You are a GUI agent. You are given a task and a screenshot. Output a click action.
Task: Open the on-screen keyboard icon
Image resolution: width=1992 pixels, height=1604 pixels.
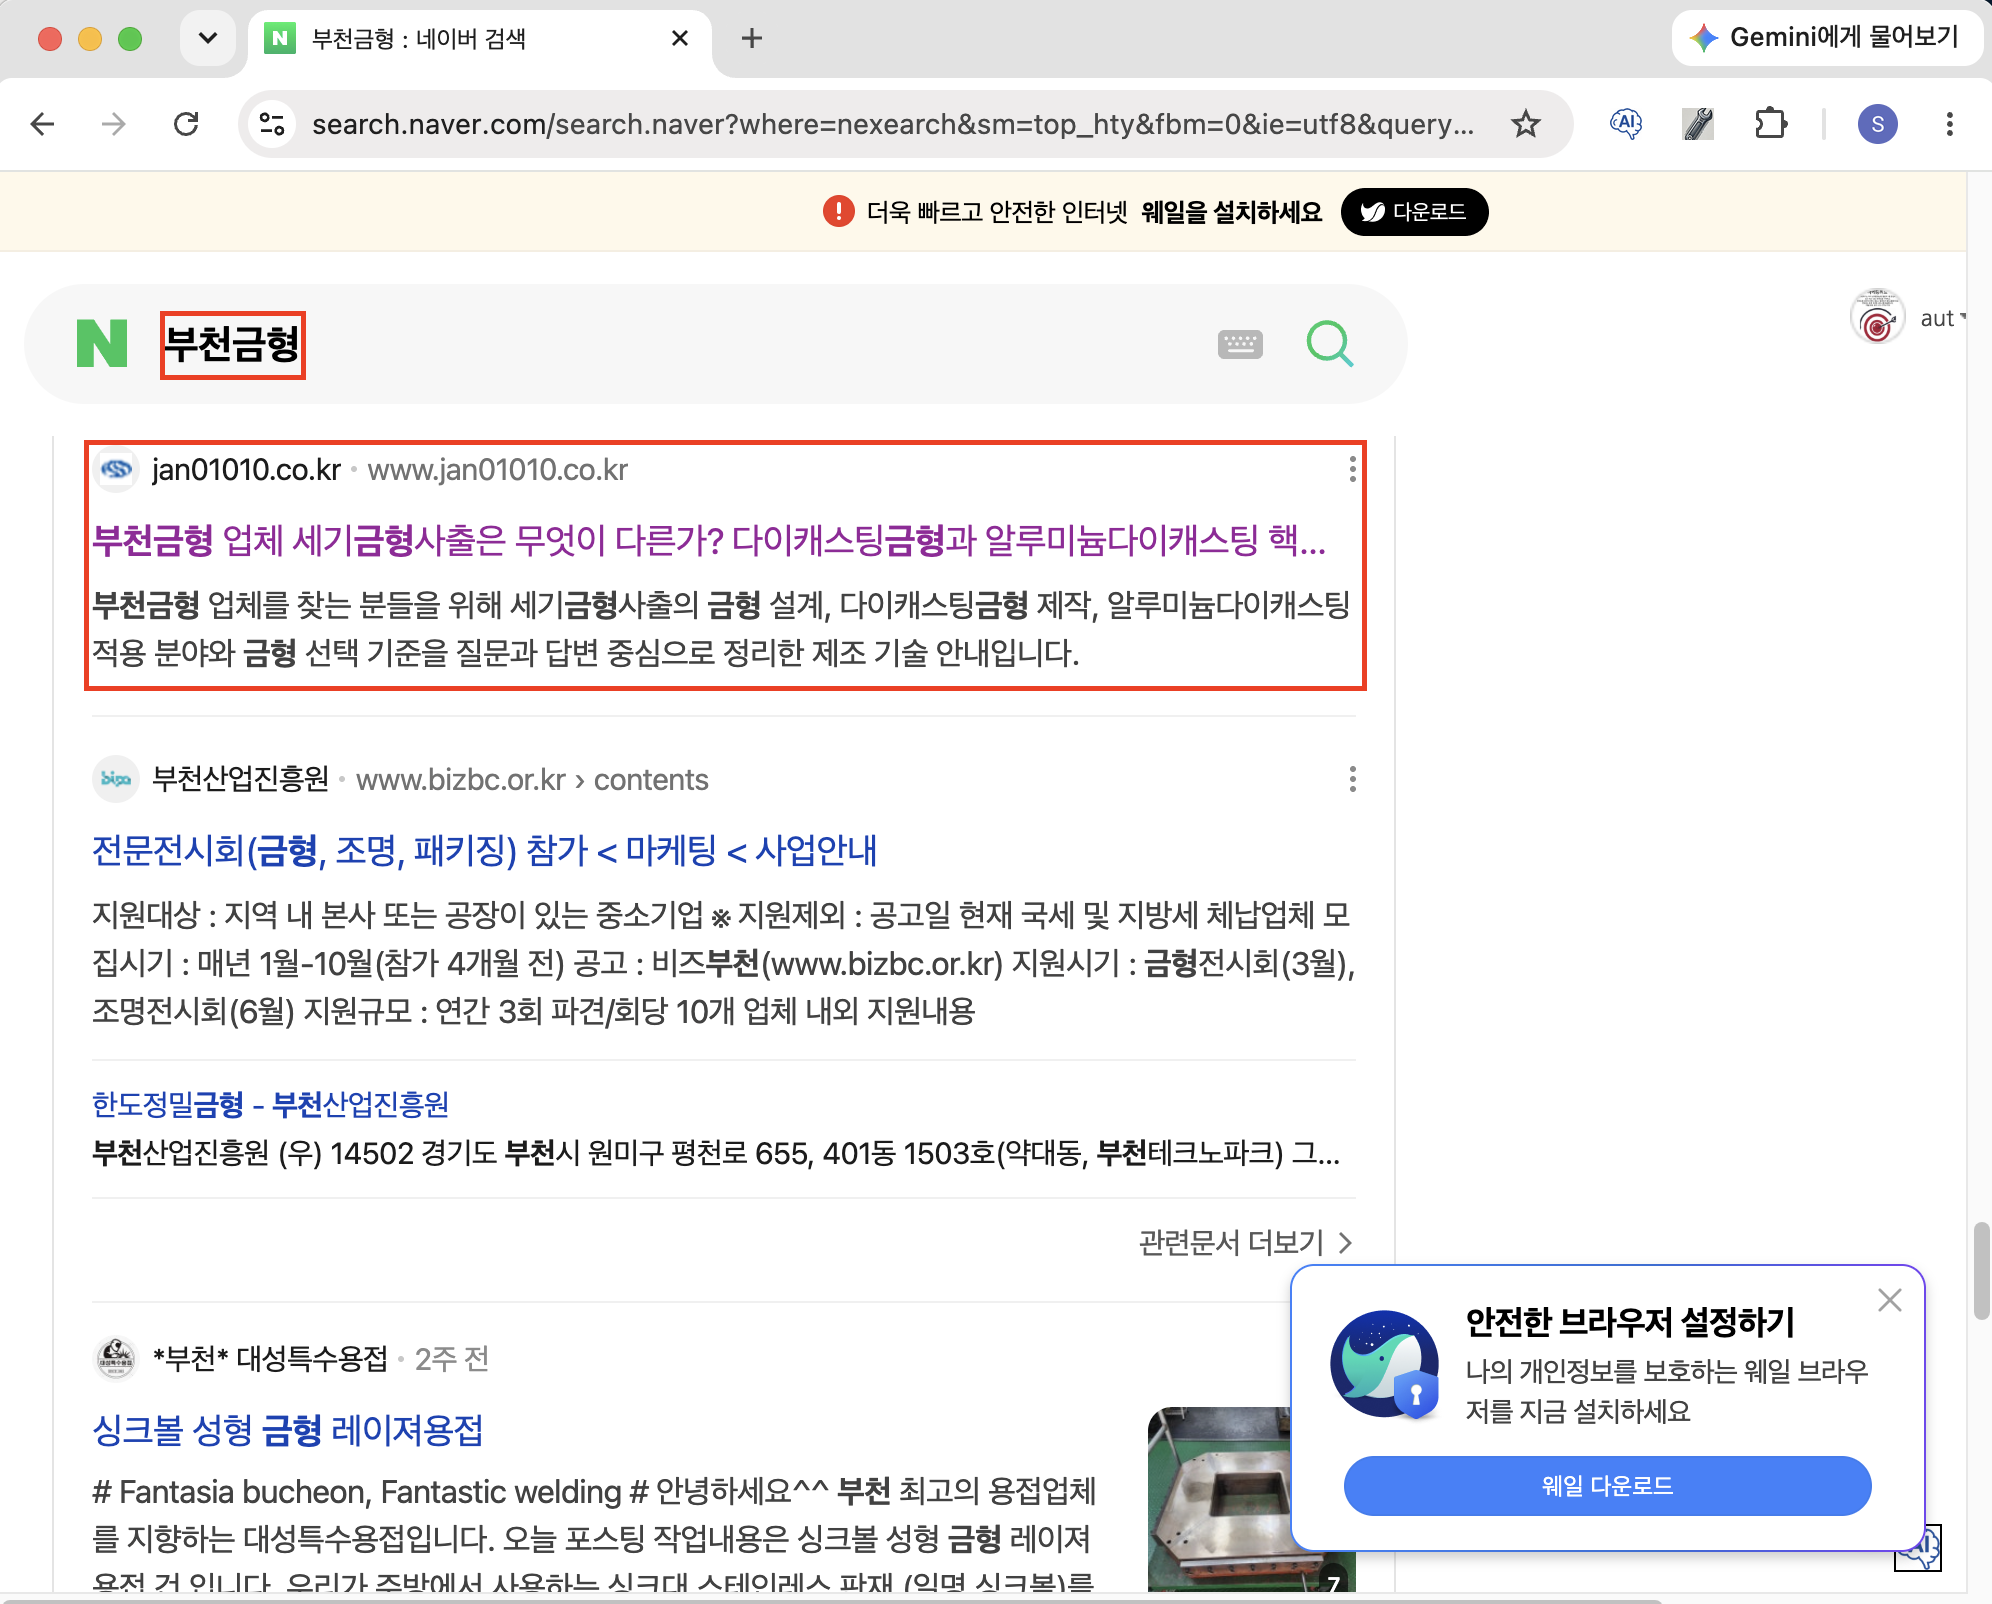1240,344
